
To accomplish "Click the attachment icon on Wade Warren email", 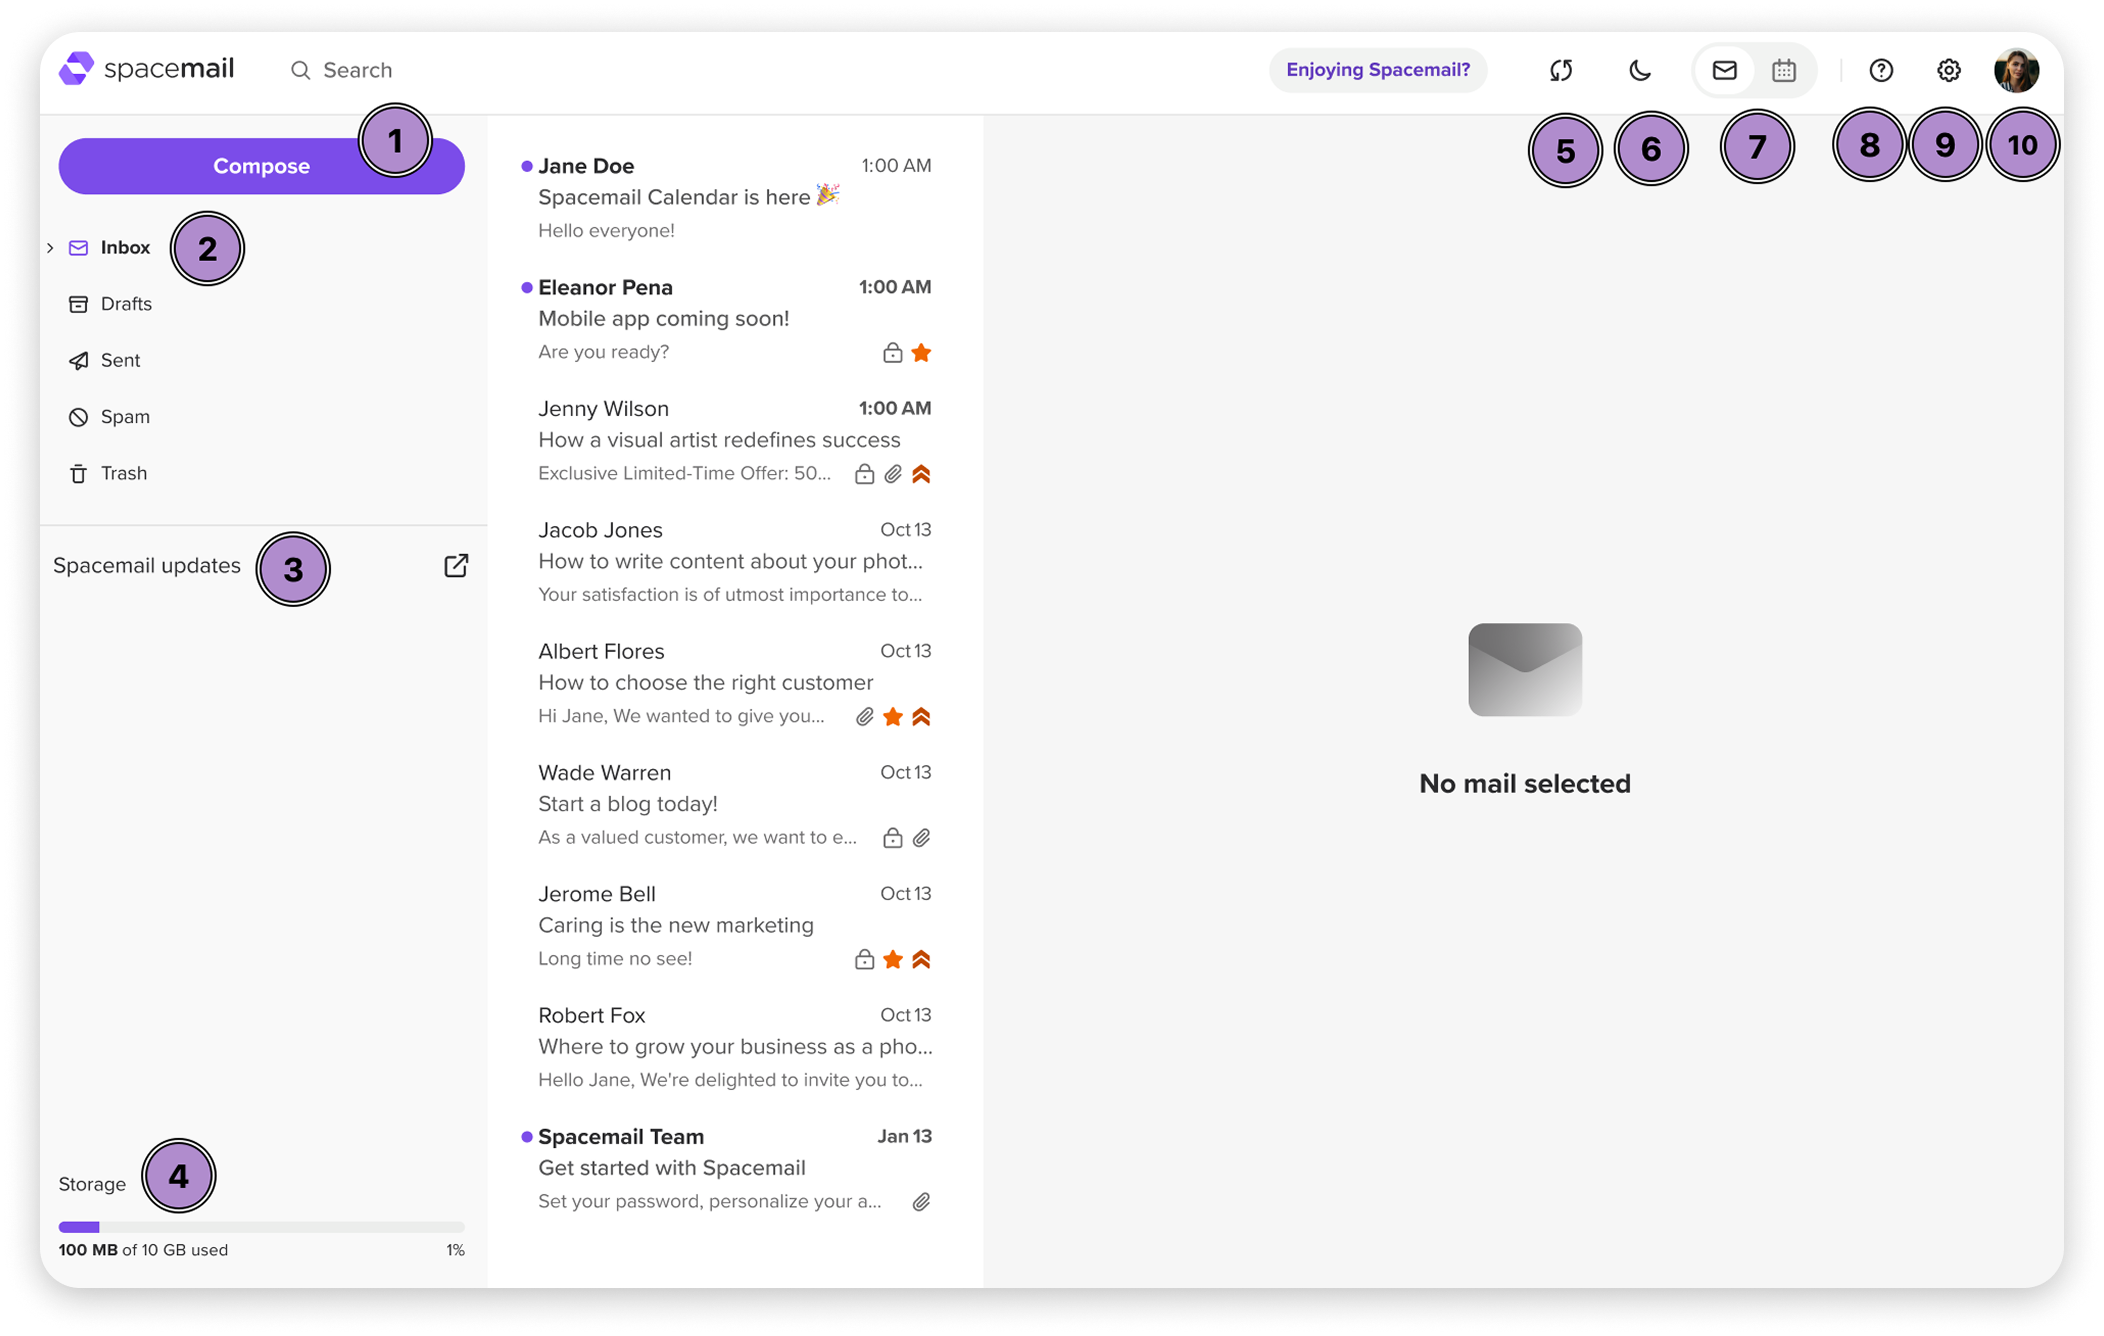I will (x=921, y=838).
